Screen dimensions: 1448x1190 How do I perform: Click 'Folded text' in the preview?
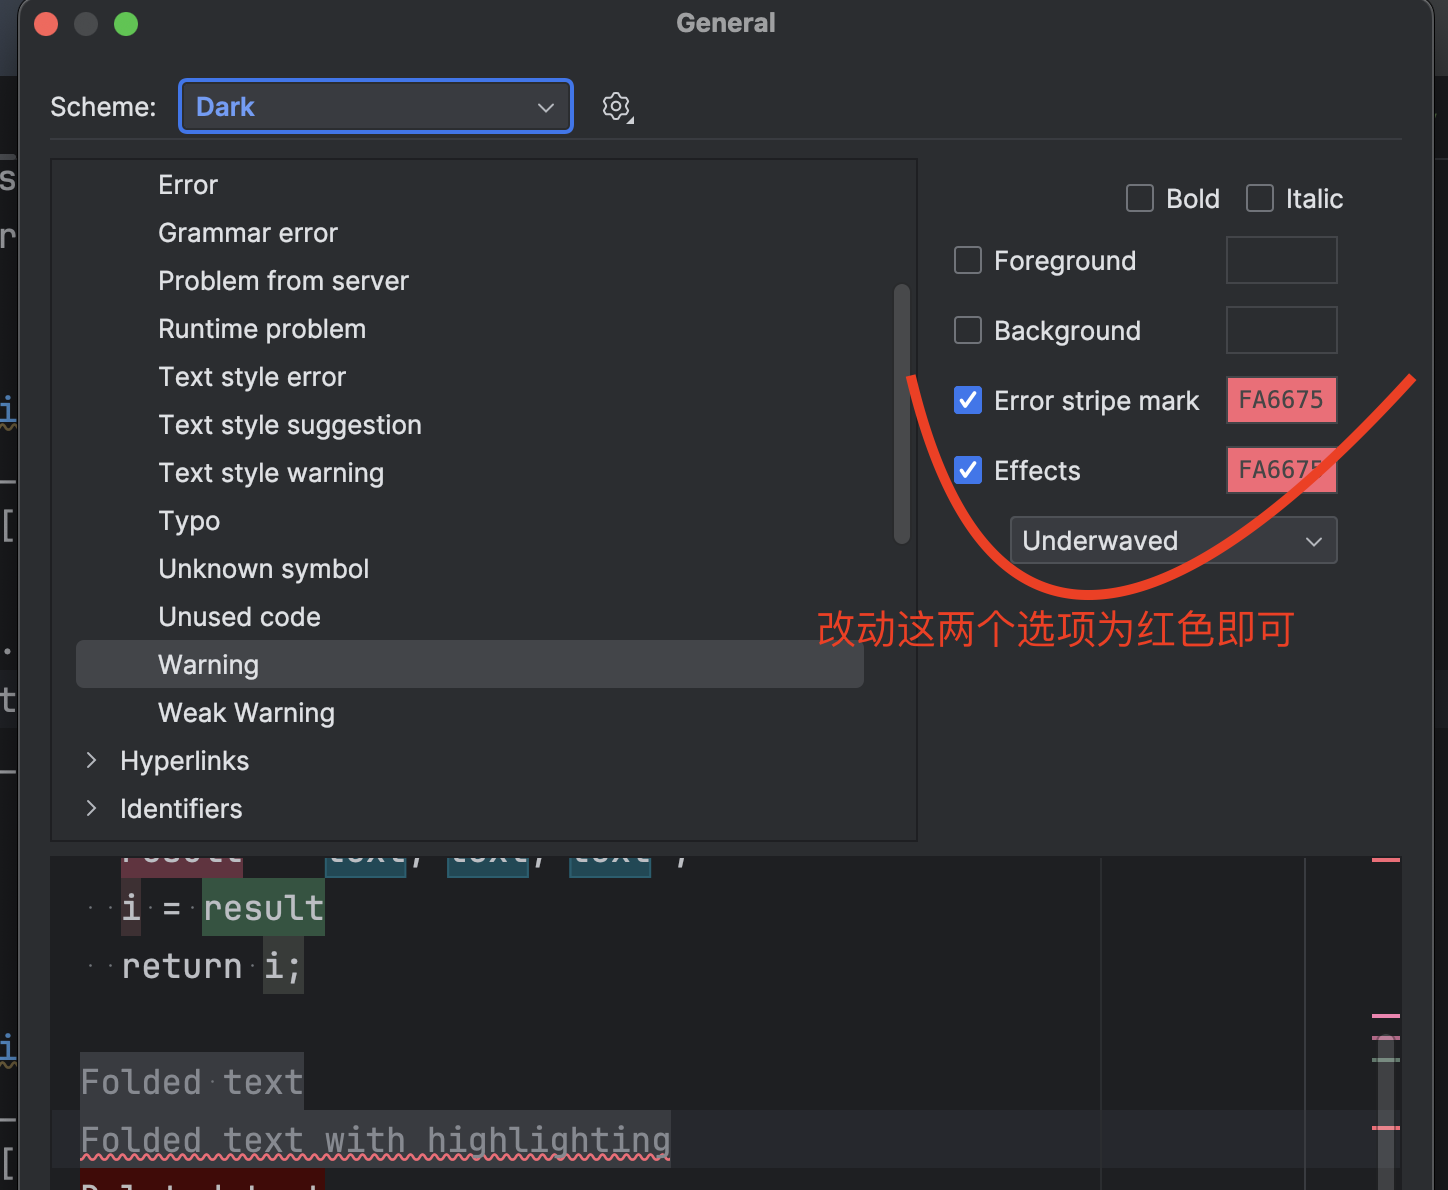coord(192,1082)
